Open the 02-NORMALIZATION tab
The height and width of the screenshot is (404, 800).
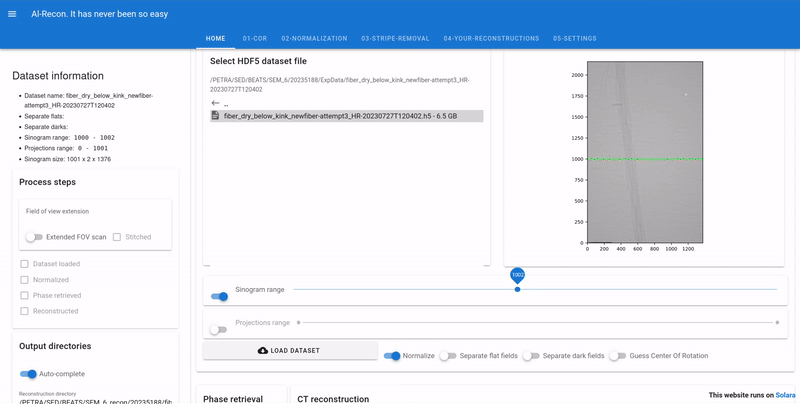[314, 38]
